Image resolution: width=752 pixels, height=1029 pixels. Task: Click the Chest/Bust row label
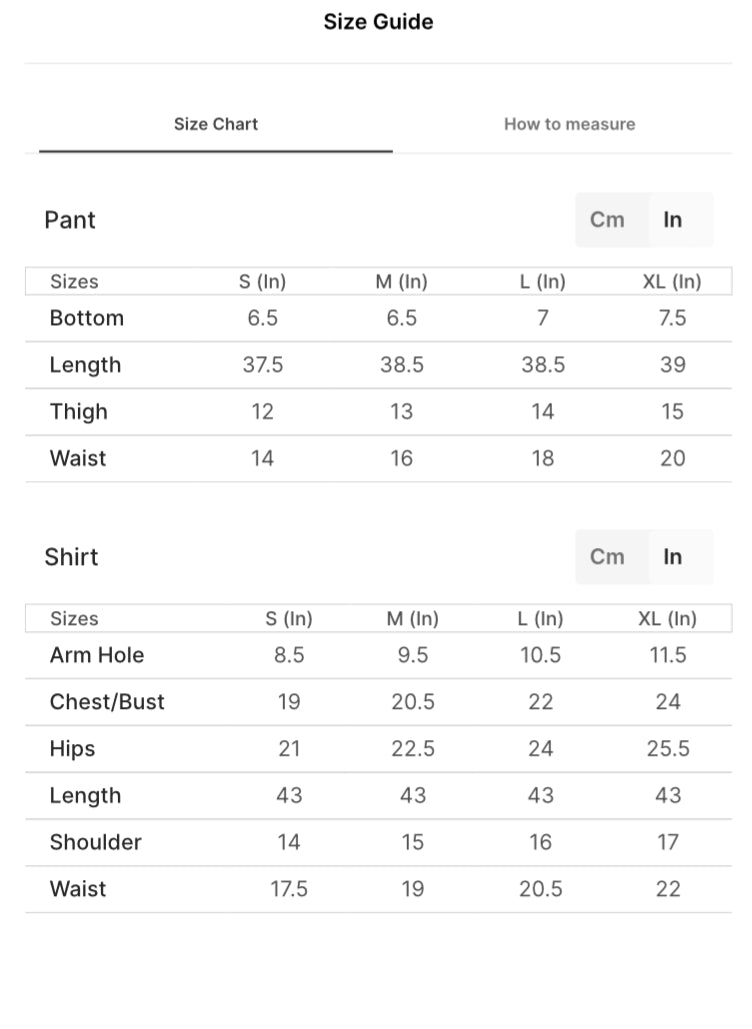107,702
